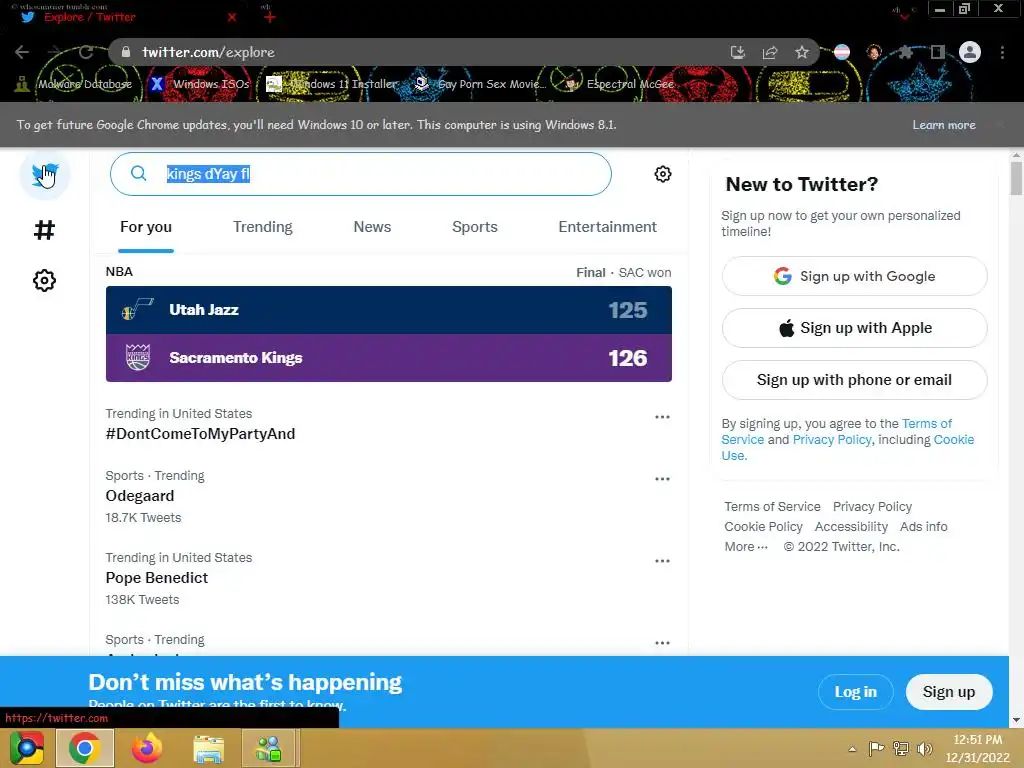Click Learn more in Chrome update notice

coord(944,125)
